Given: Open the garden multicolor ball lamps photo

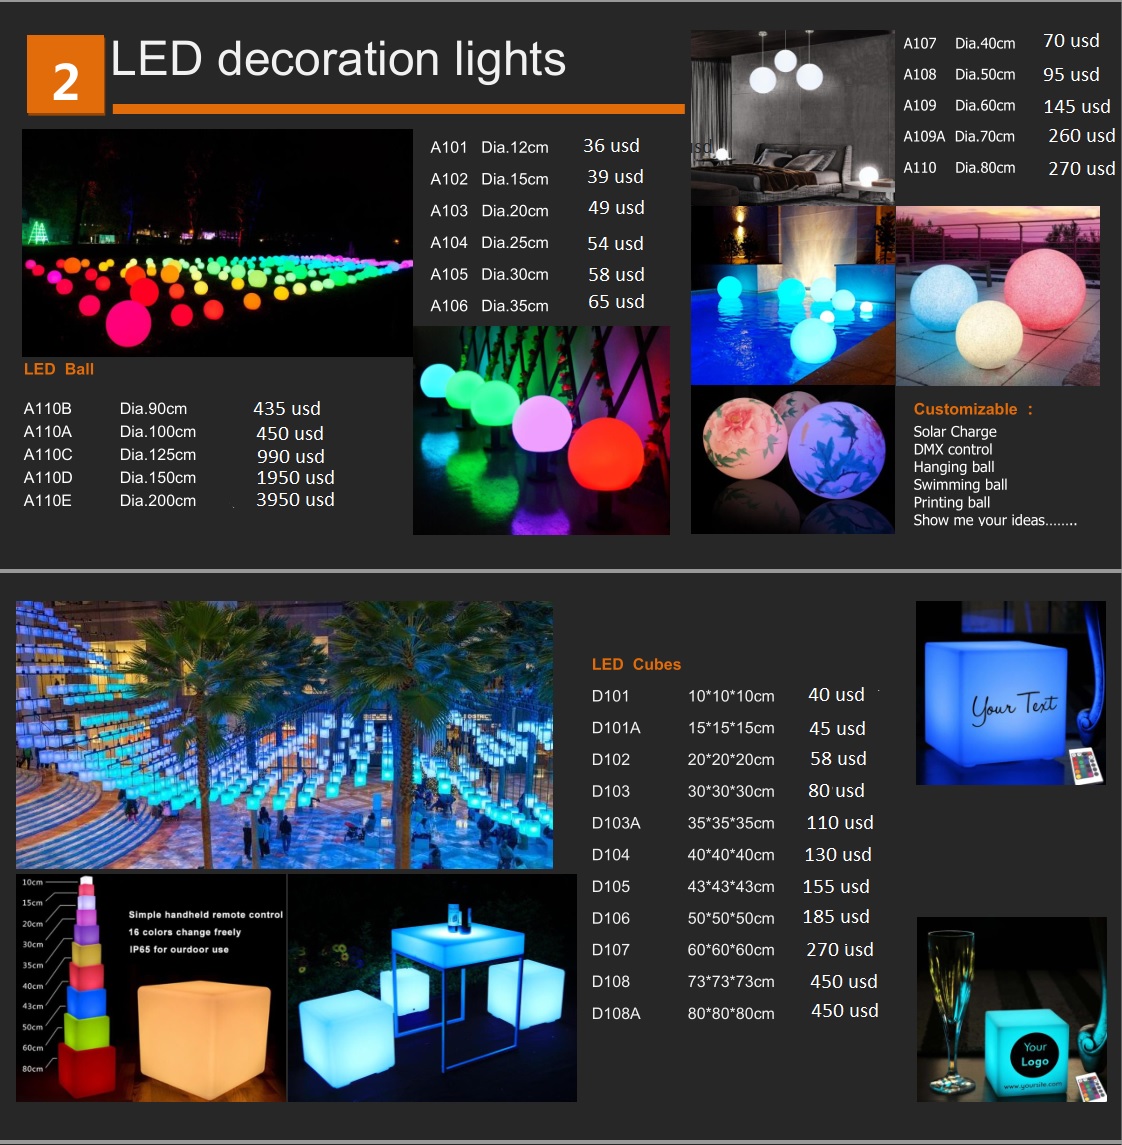Looking at the screenshot, I should [x=542, y=430].
